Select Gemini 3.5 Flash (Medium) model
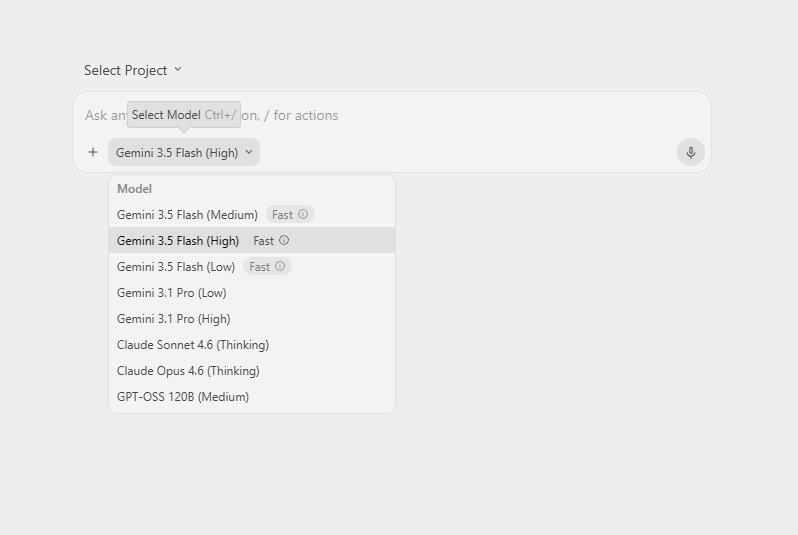Screen dimensions: 798x535 [252, 214]
